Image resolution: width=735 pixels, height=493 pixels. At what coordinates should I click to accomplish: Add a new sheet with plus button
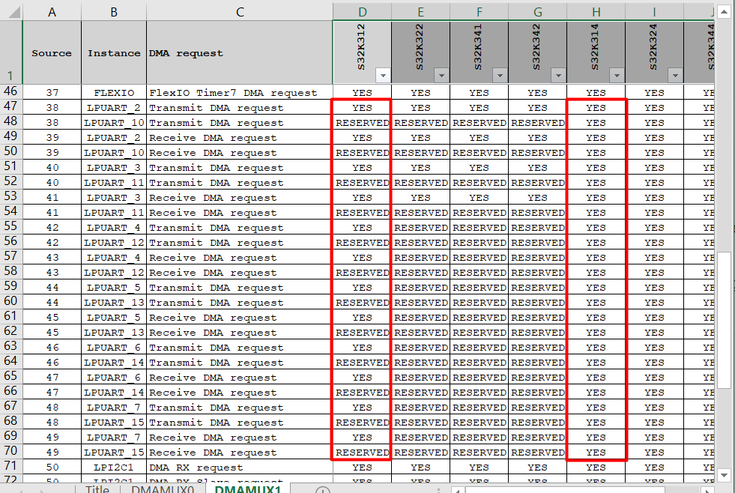[x=322, y=490]
